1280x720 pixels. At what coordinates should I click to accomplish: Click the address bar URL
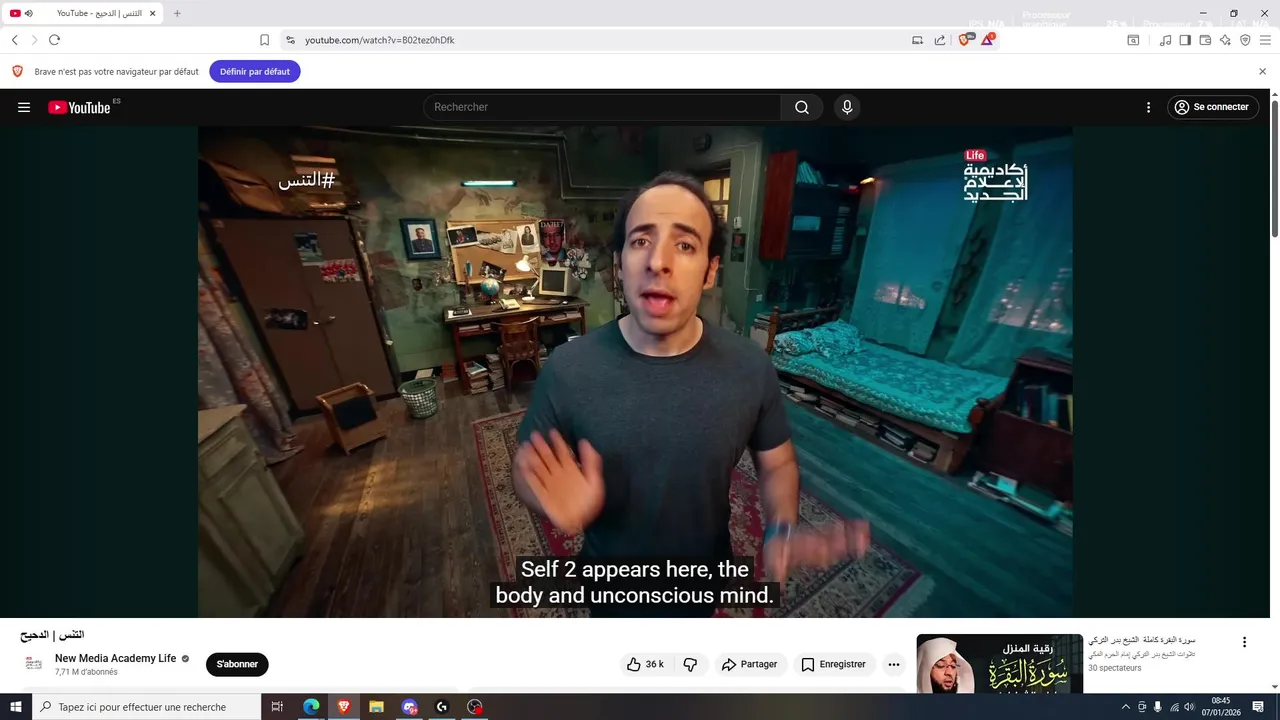(x=380, y=40)
